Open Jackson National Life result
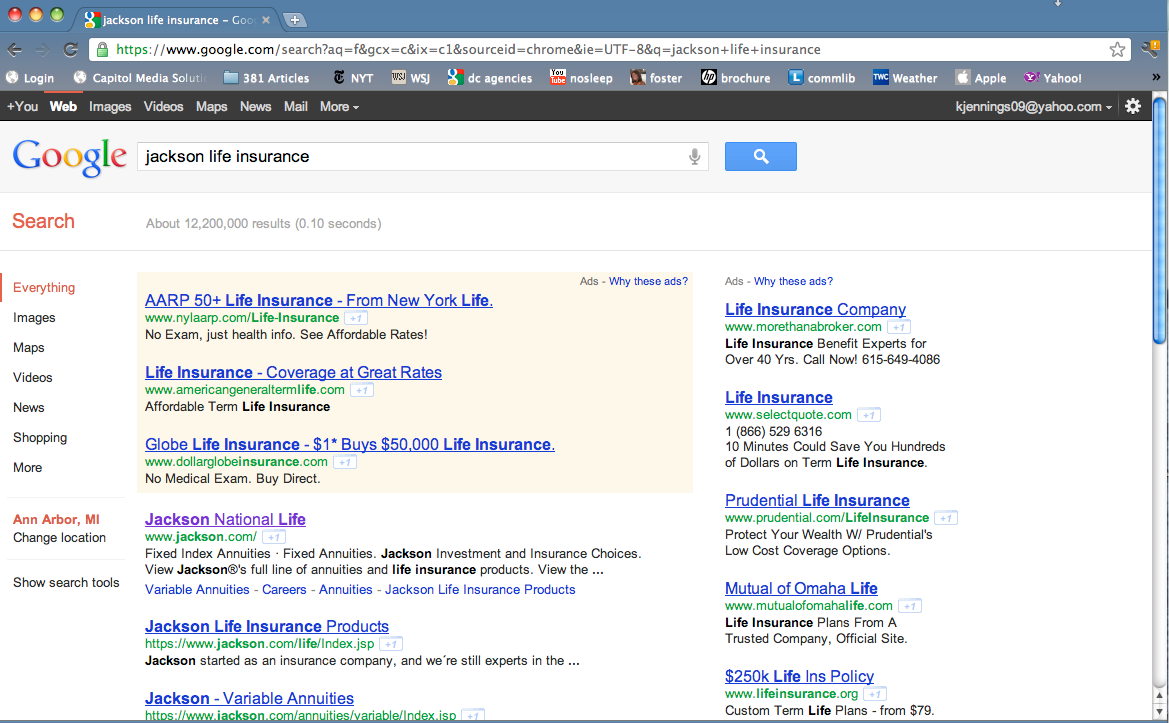This screenshot has height=723, width=1169. pyautogui.click(x=225, y=519)
